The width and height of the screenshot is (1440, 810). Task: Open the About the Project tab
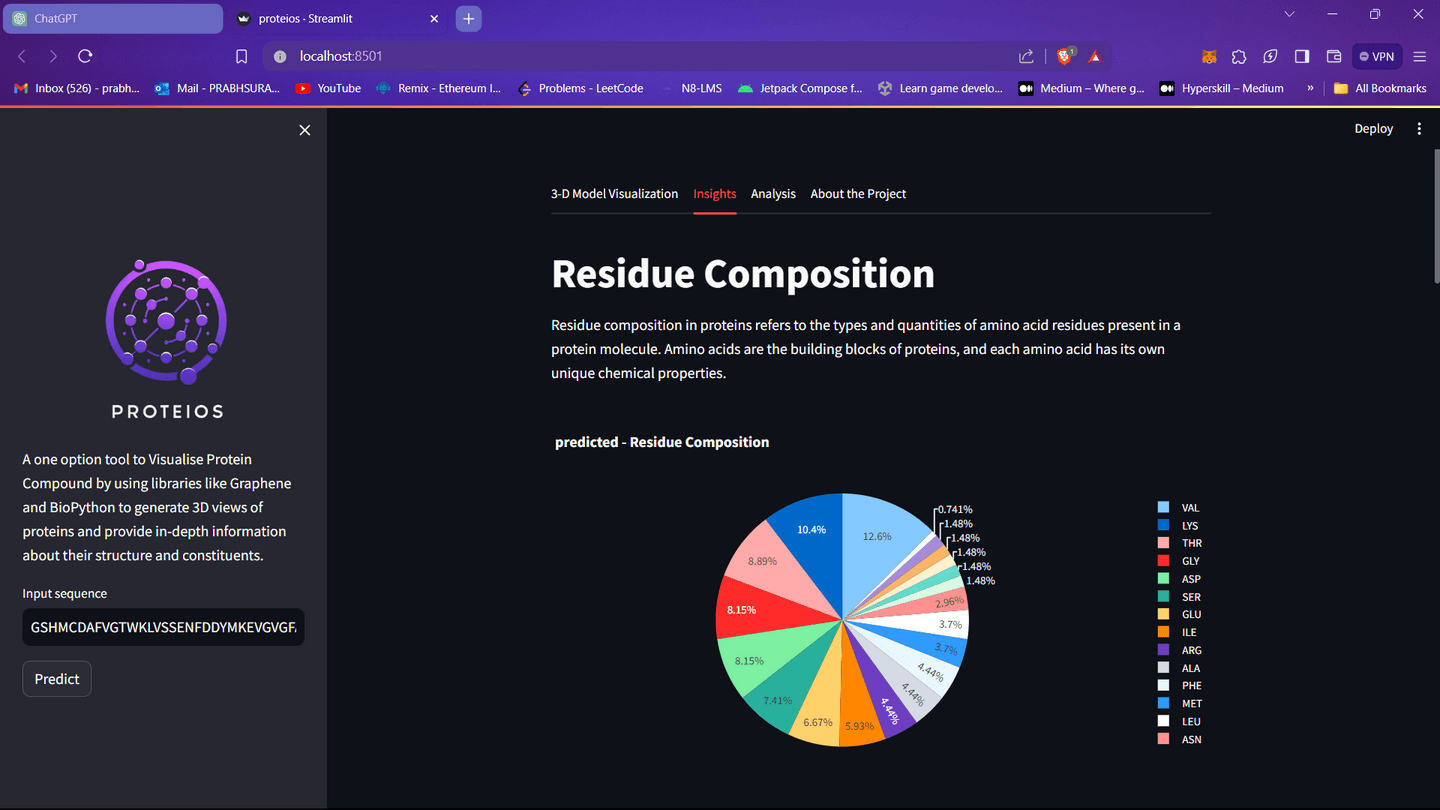point(858,194)
